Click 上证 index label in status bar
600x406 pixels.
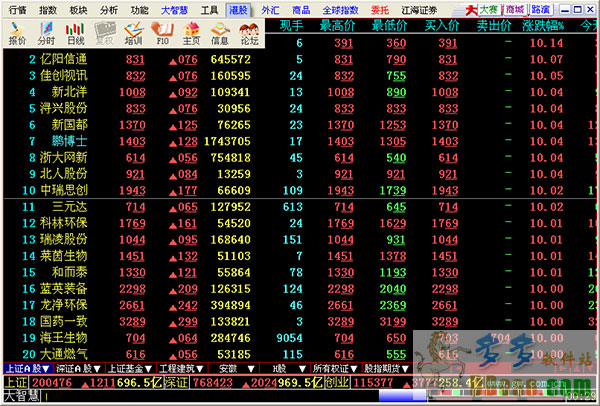[x=16, y=383]
